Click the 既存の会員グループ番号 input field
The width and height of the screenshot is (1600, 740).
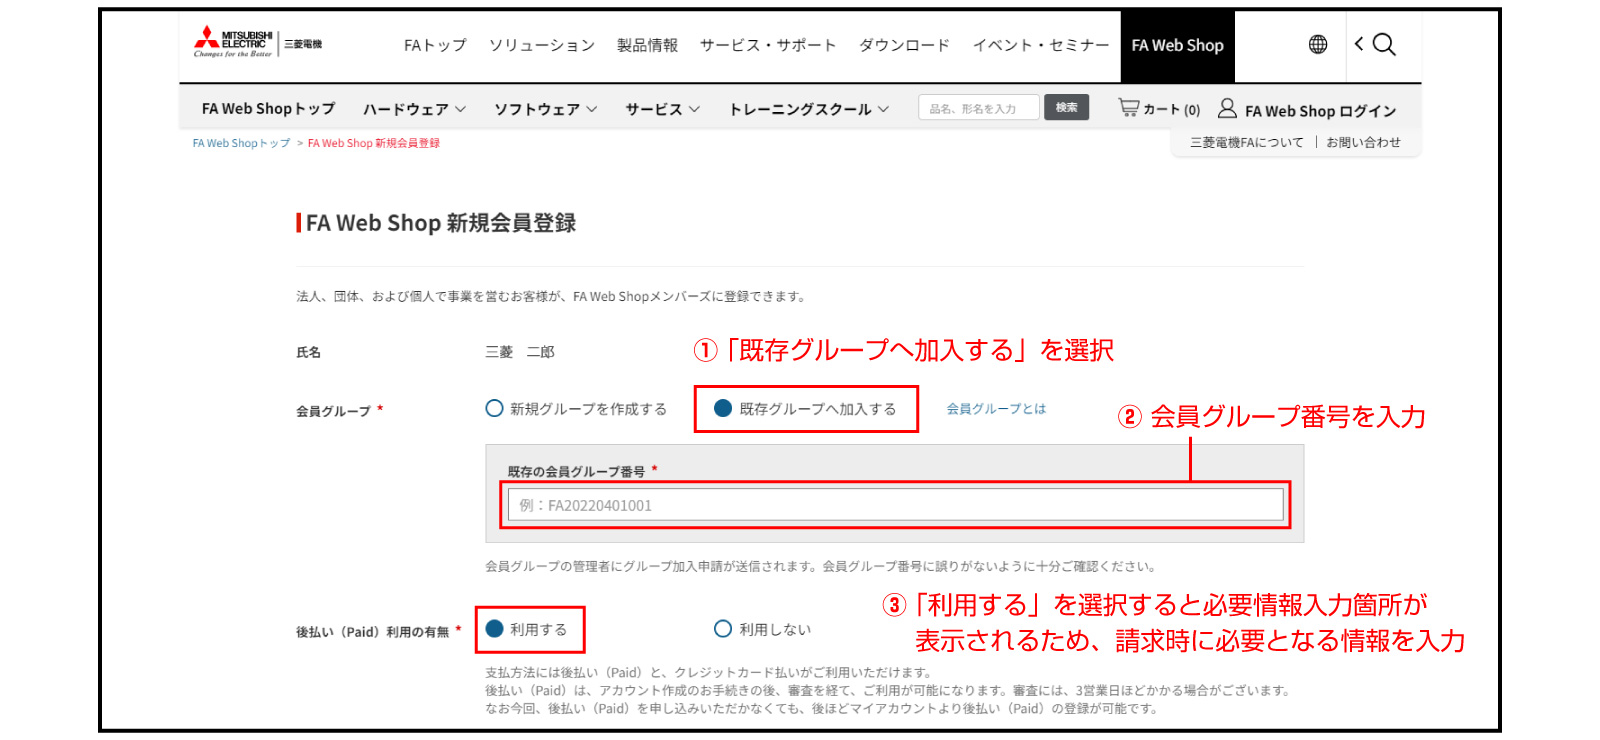tap(895, 505)
